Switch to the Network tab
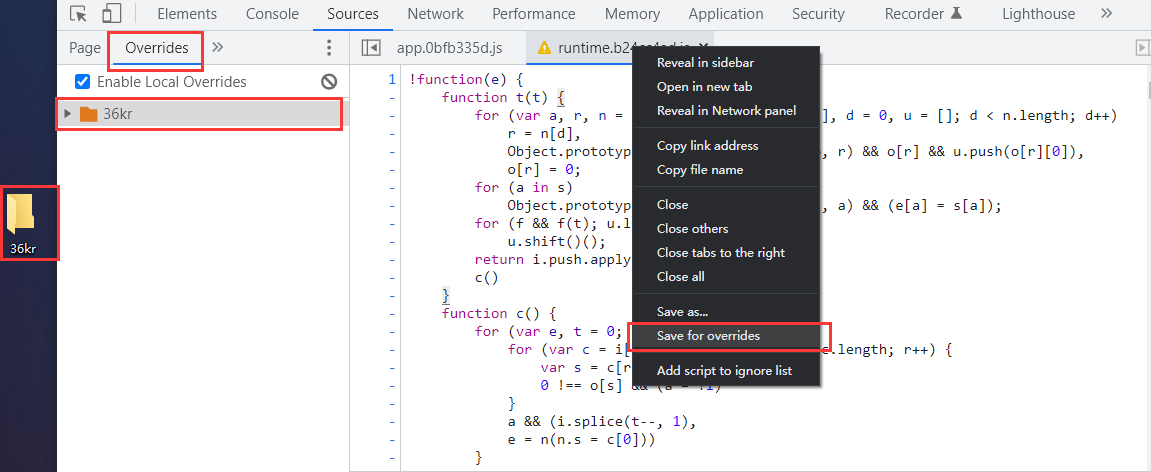1151x472 pixels. click(435, 14)
